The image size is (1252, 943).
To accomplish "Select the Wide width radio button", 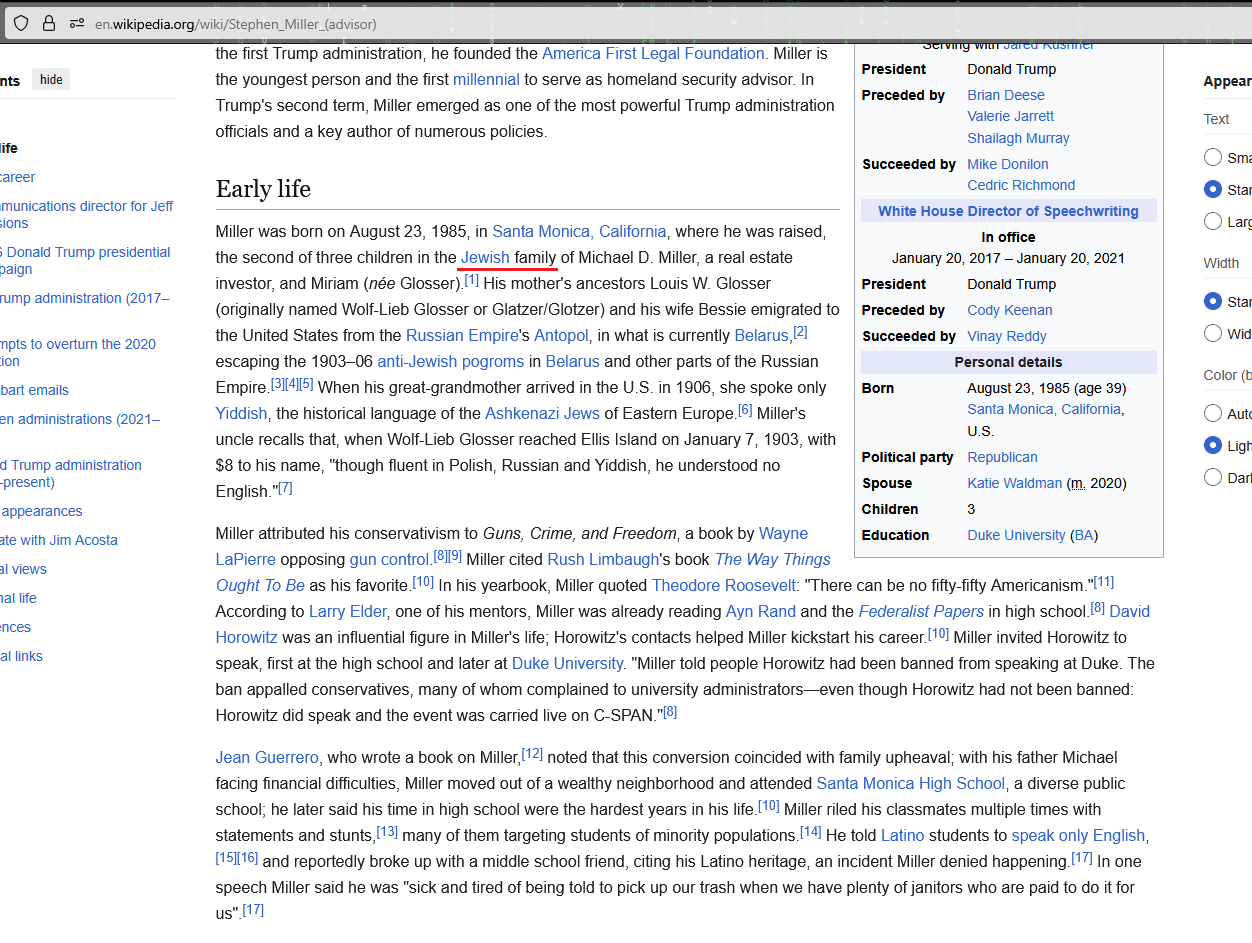I will [x=1213, y=333].
